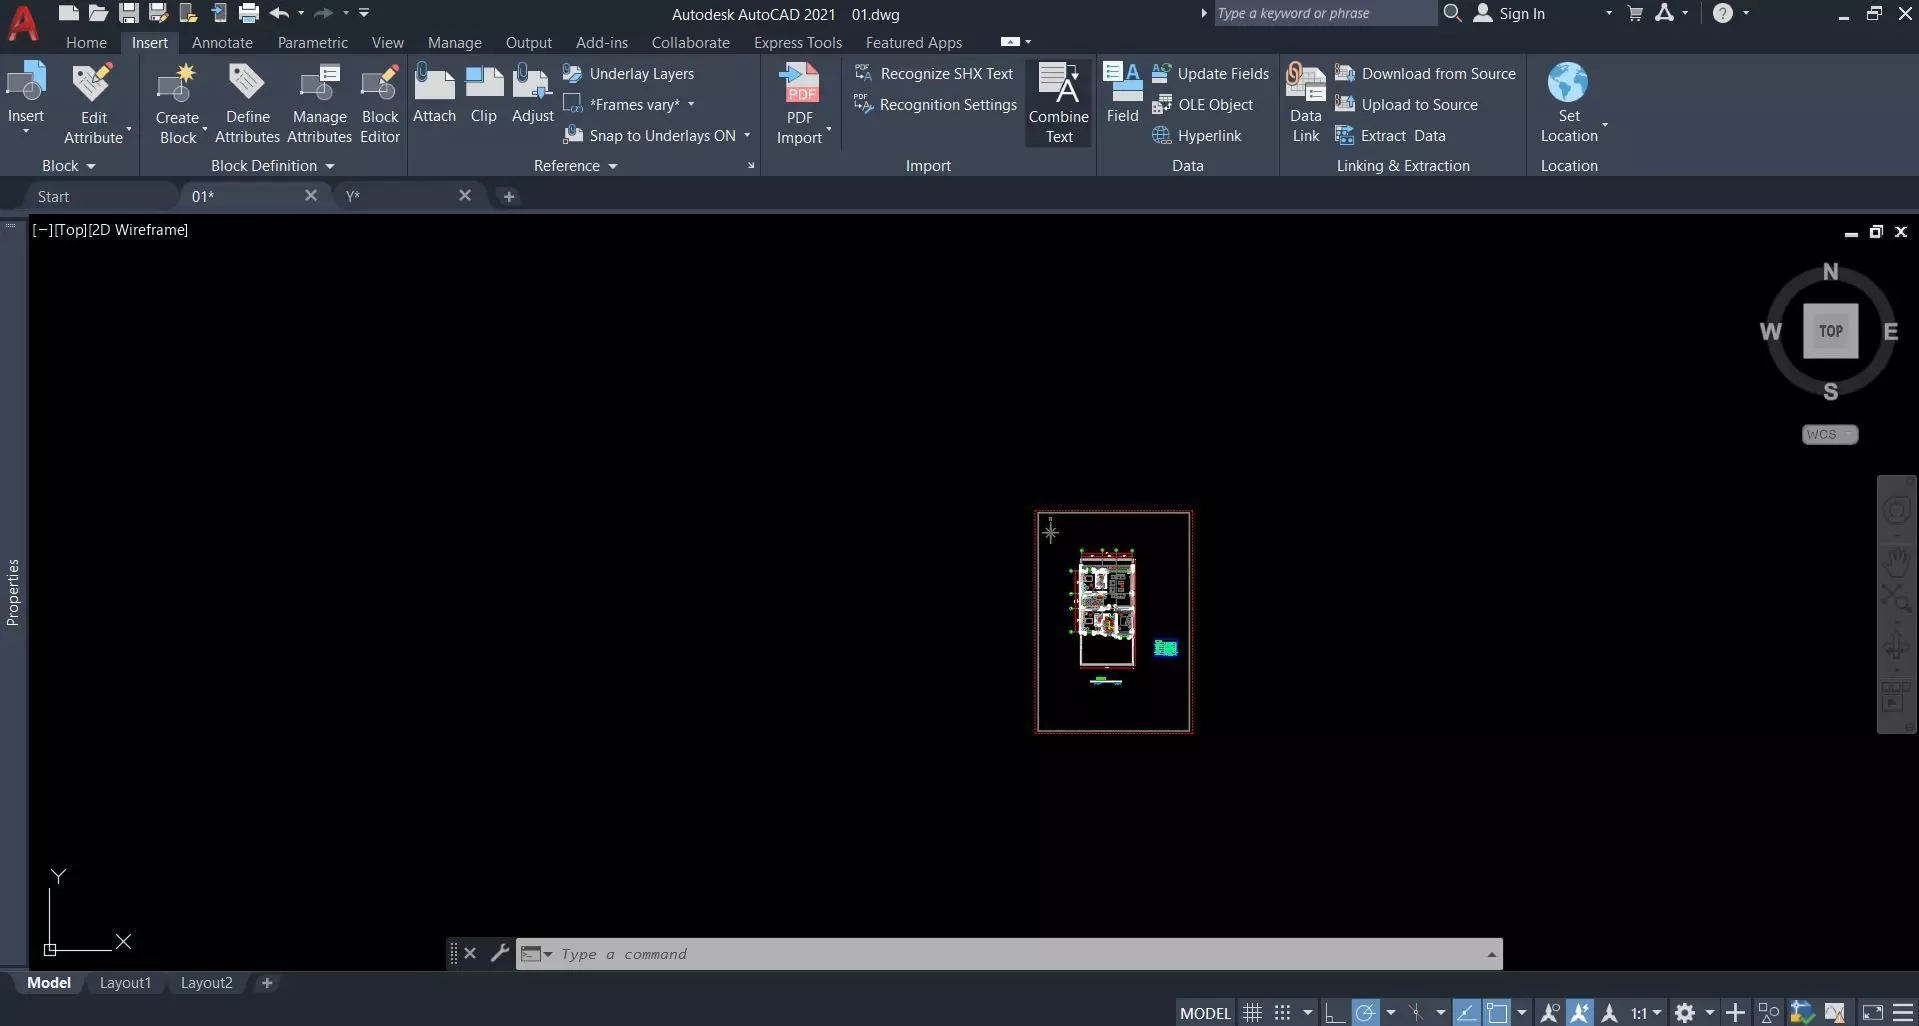This screenshot has height=1026, width=1919.
Task: Open Customize Quick Access Toolbar dropdown
Action: pyautogui.click(x=364, y=13)
